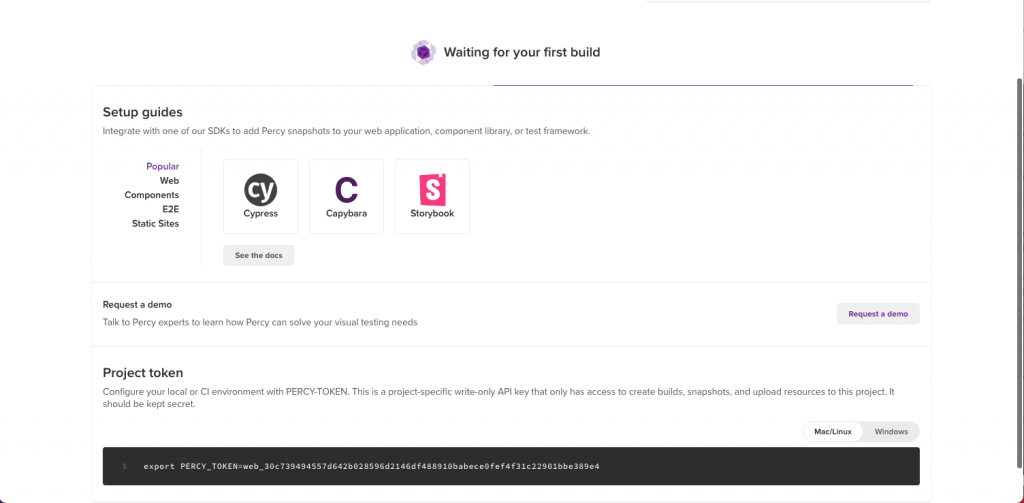Click the See the docs button

coord(259,255)
